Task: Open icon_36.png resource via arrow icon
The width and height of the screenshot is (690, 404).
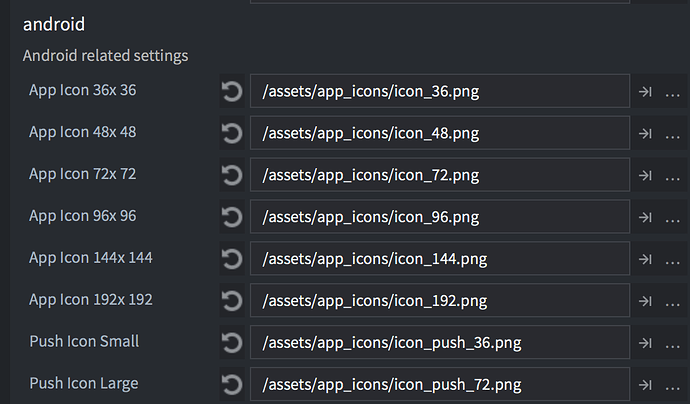Action: pyautogui.click(x=646, y=92)
